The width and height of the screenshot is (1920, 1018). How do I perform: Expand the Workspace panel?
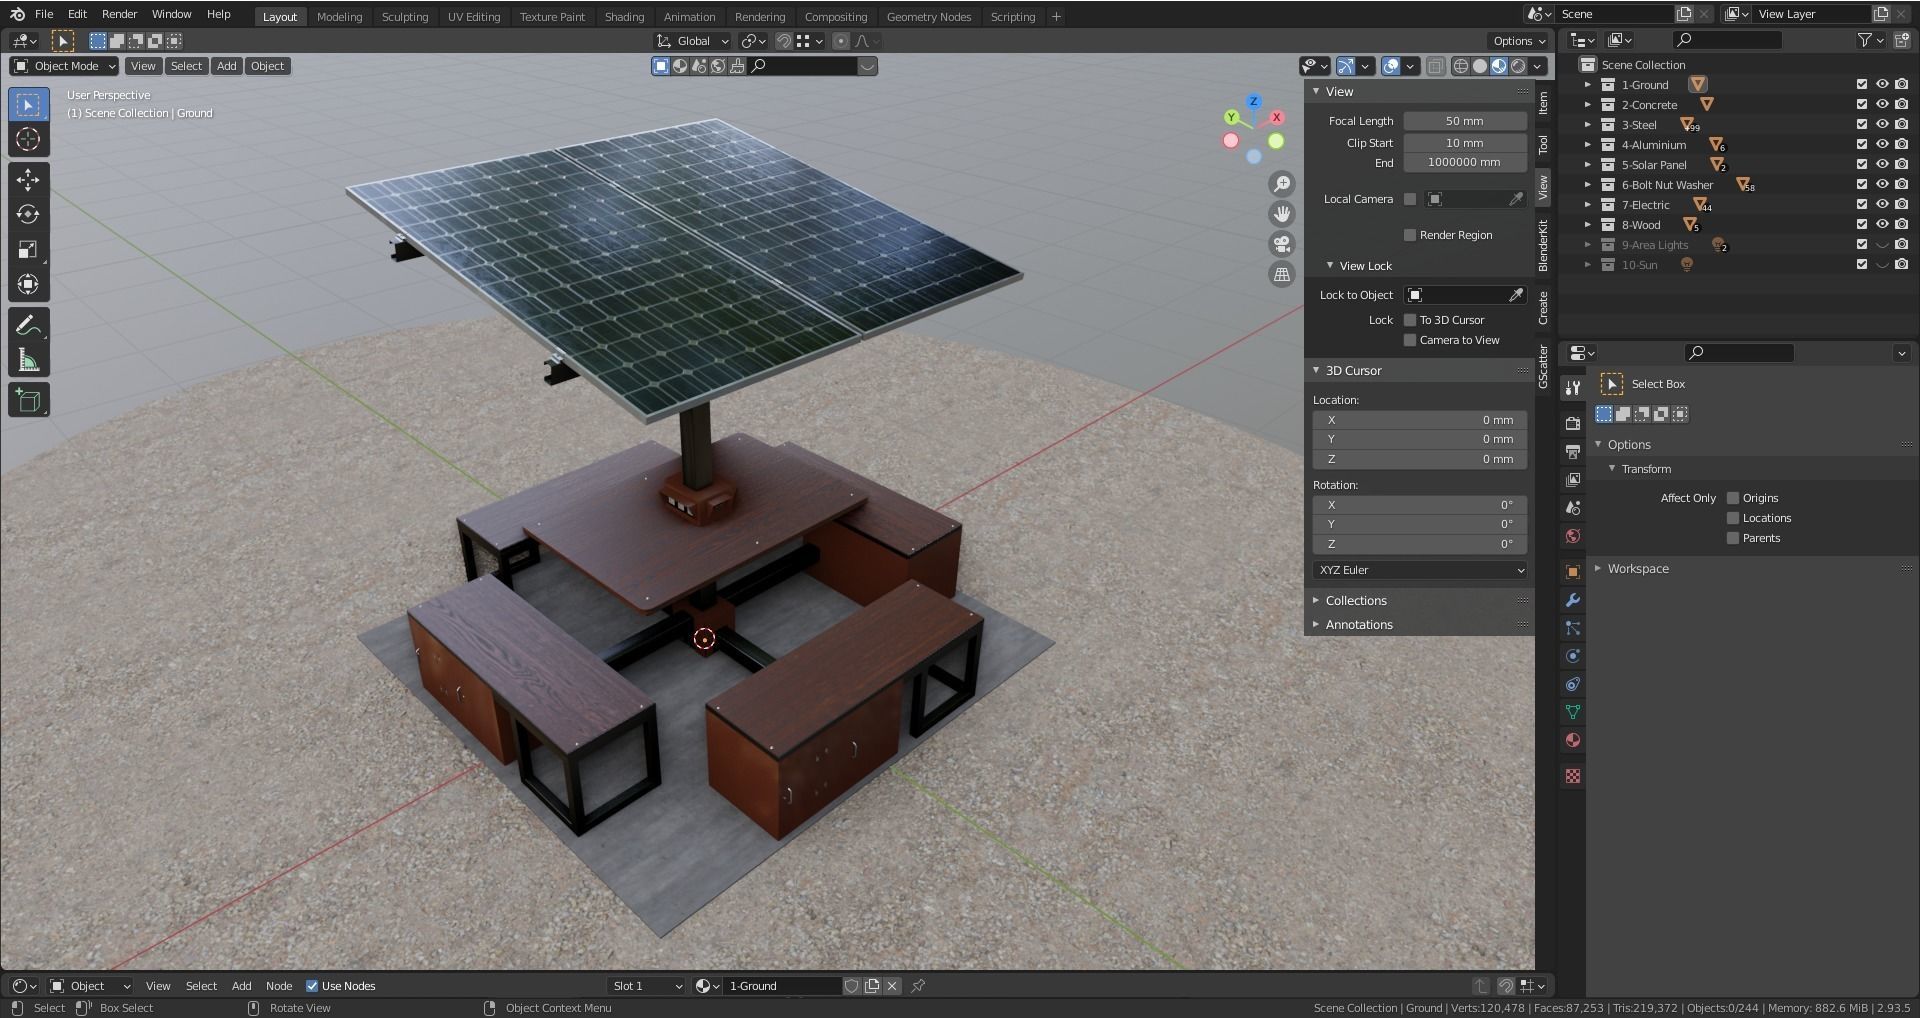point(1637,569)
